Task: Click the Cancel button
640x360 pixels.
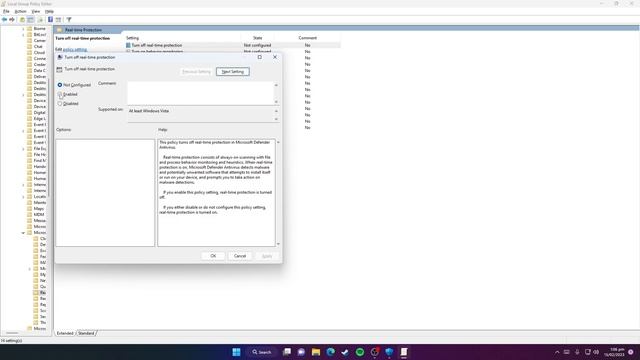Action: point(240,256)
